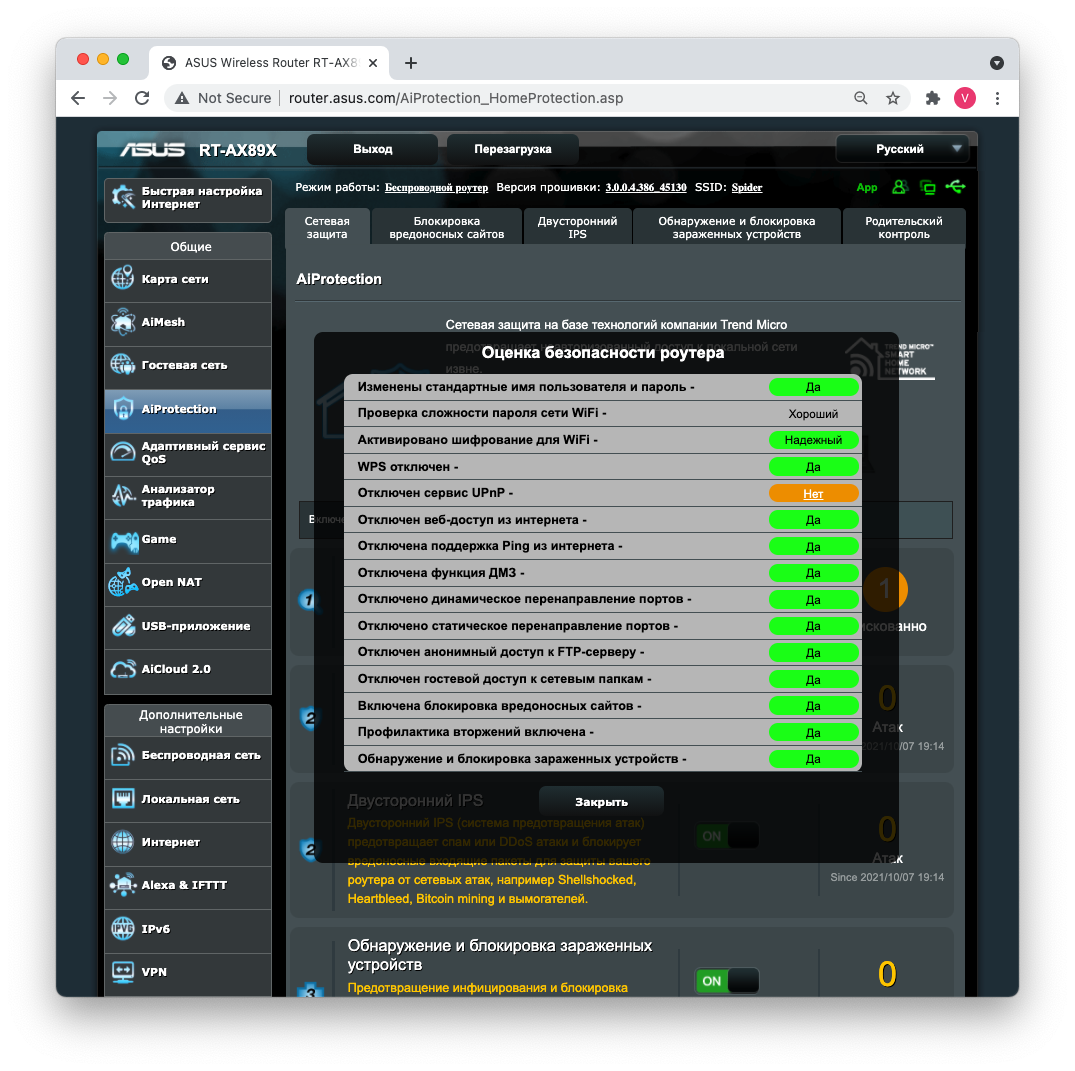Open Беспроводной роутер operation mode link
1075x1071 pixels.
pyautogui.click(x=436, y=188)
